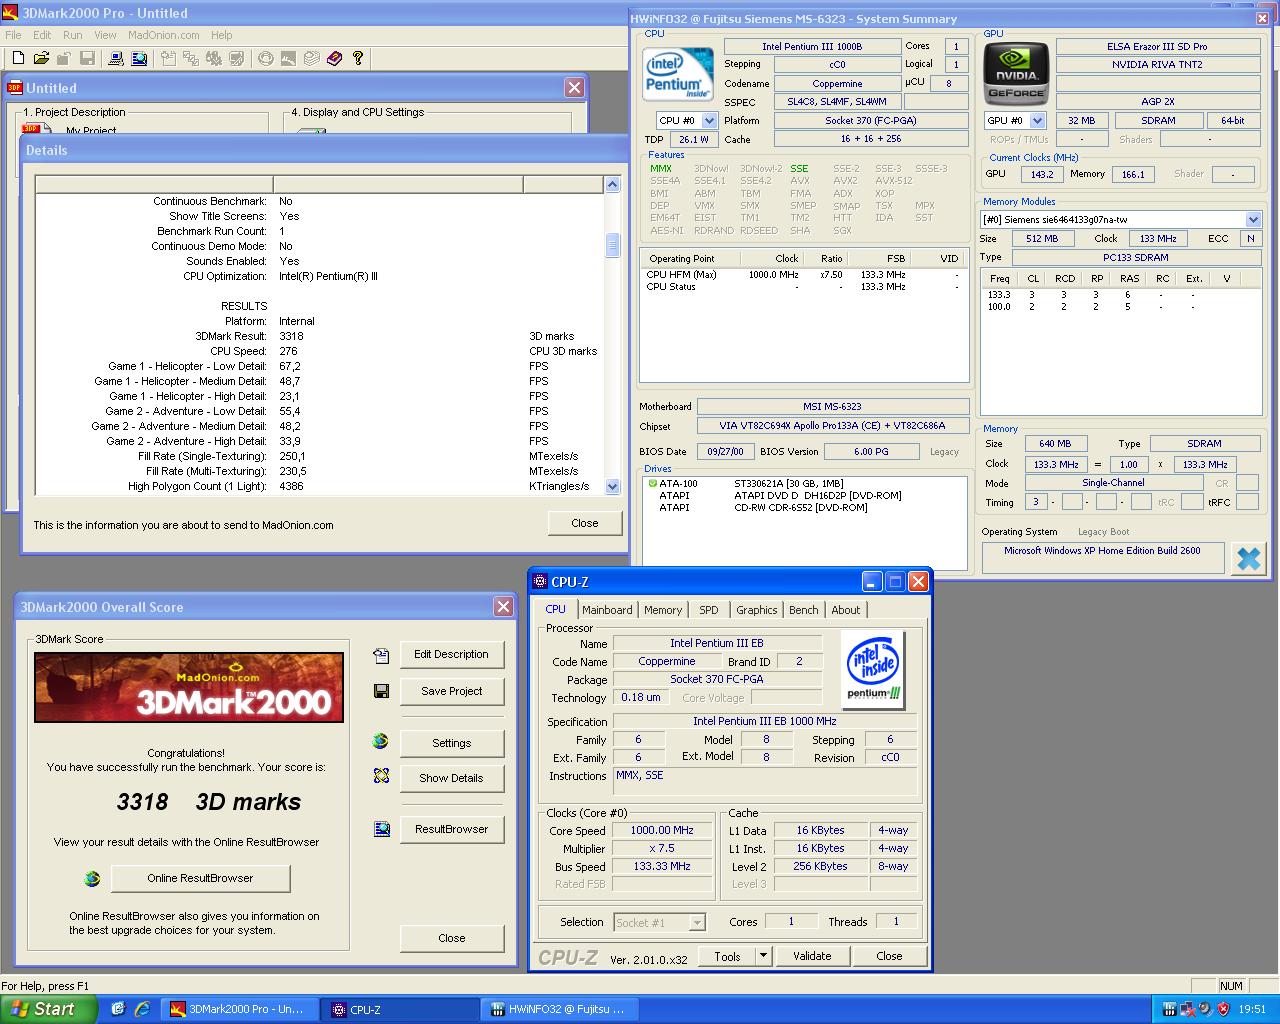Image resolution: width=1280 pixels, height=1024 pixels.
Task: Click the Online ResultBrowser button
Action: tap(200, 878)
